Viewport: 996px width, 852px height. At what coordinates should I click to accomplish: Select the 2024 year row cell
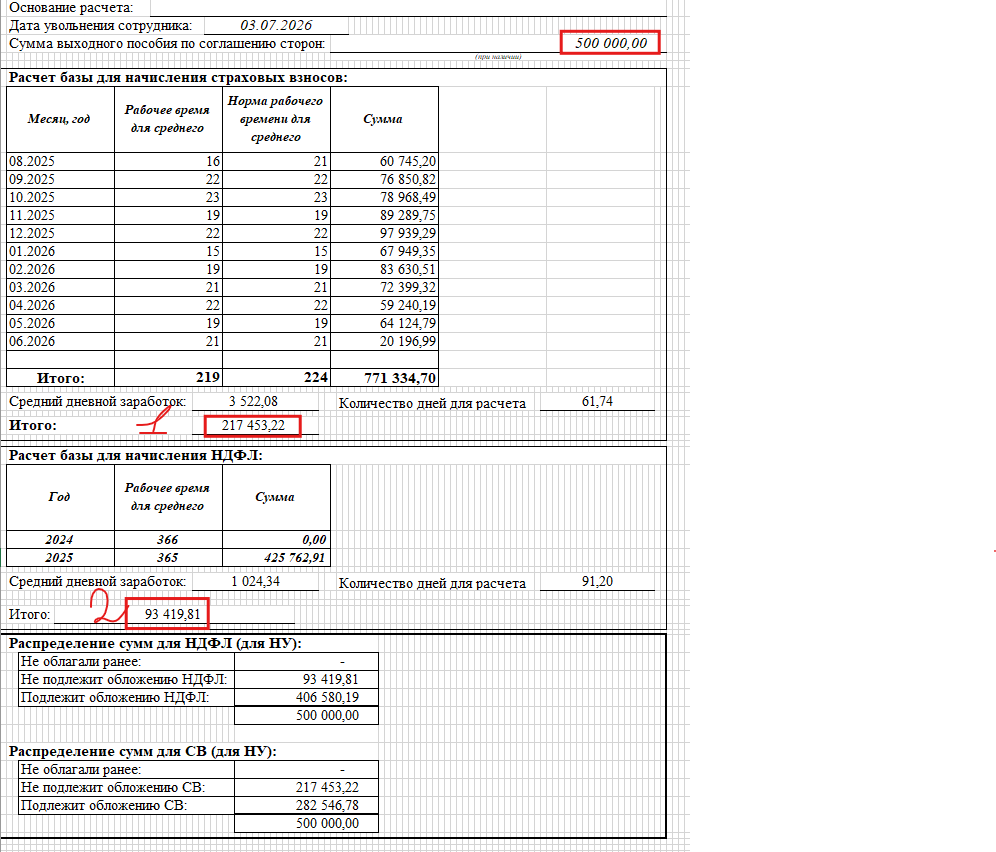60,539
